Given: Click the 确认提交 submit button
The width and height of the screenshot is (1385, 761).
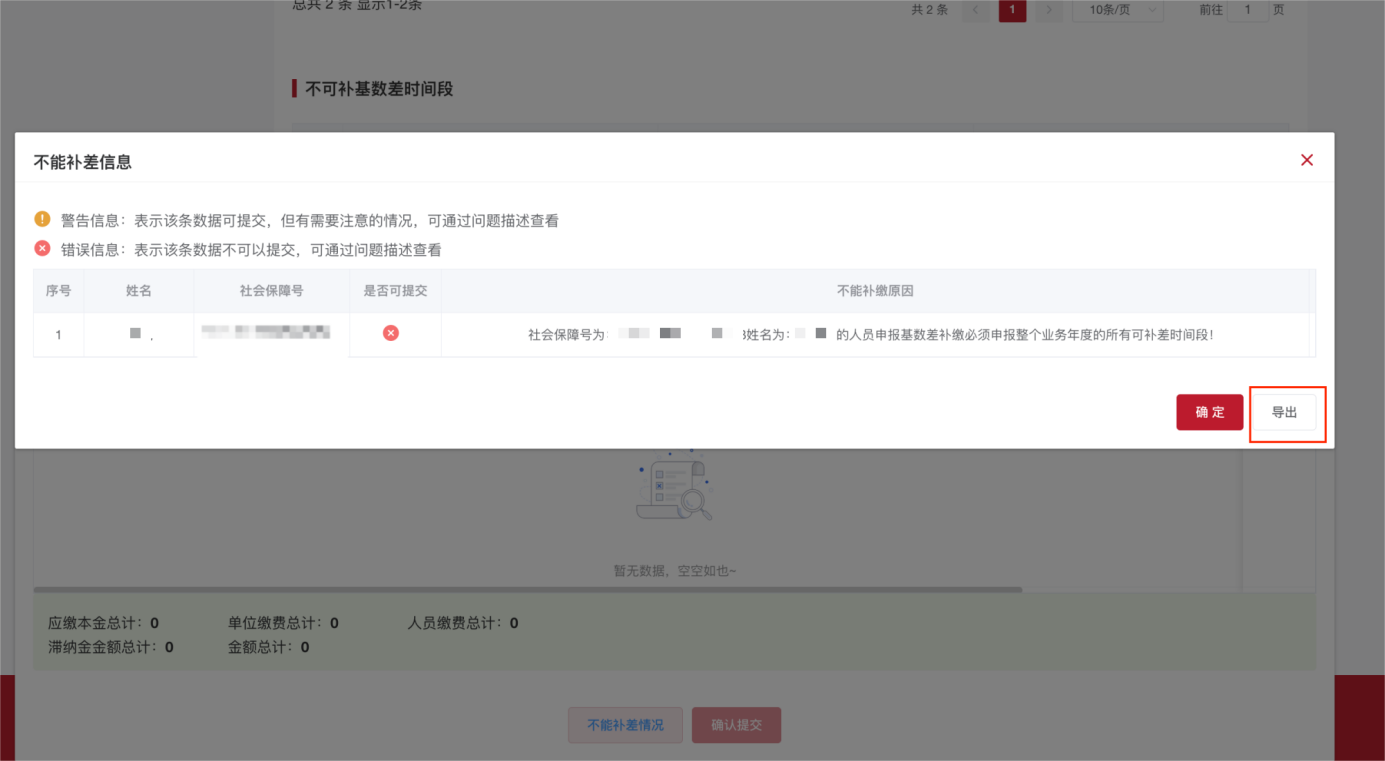Looking at the screenshot, I should click(736, 724).
